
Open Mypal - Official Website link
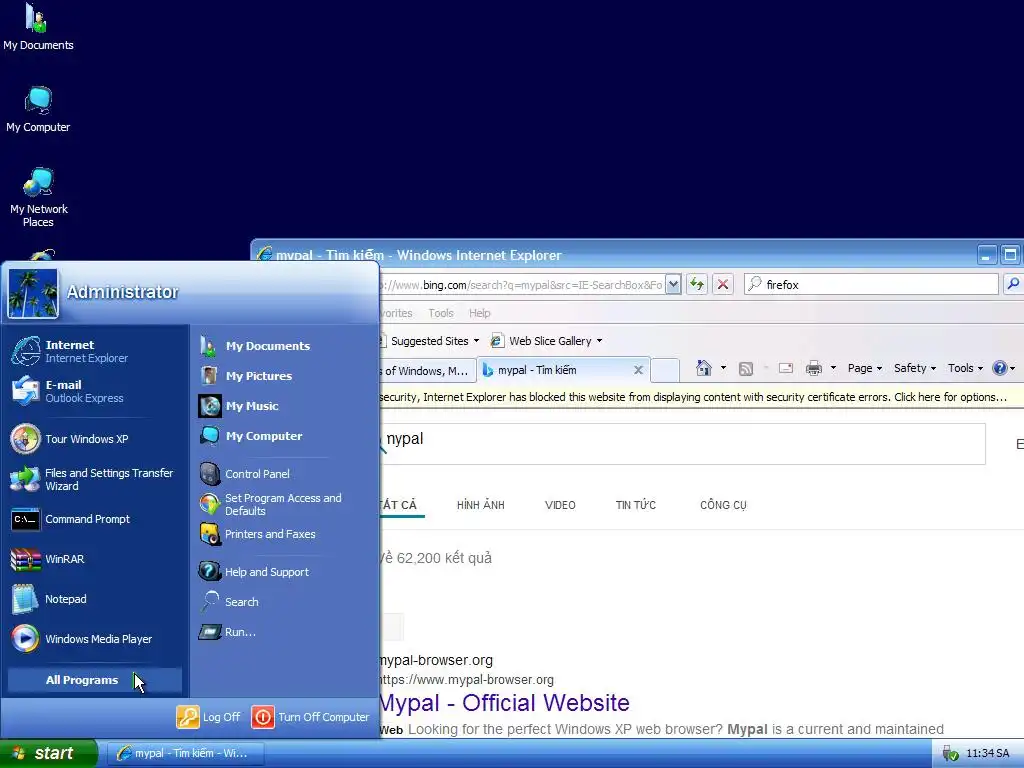click(x=504, y=703)
